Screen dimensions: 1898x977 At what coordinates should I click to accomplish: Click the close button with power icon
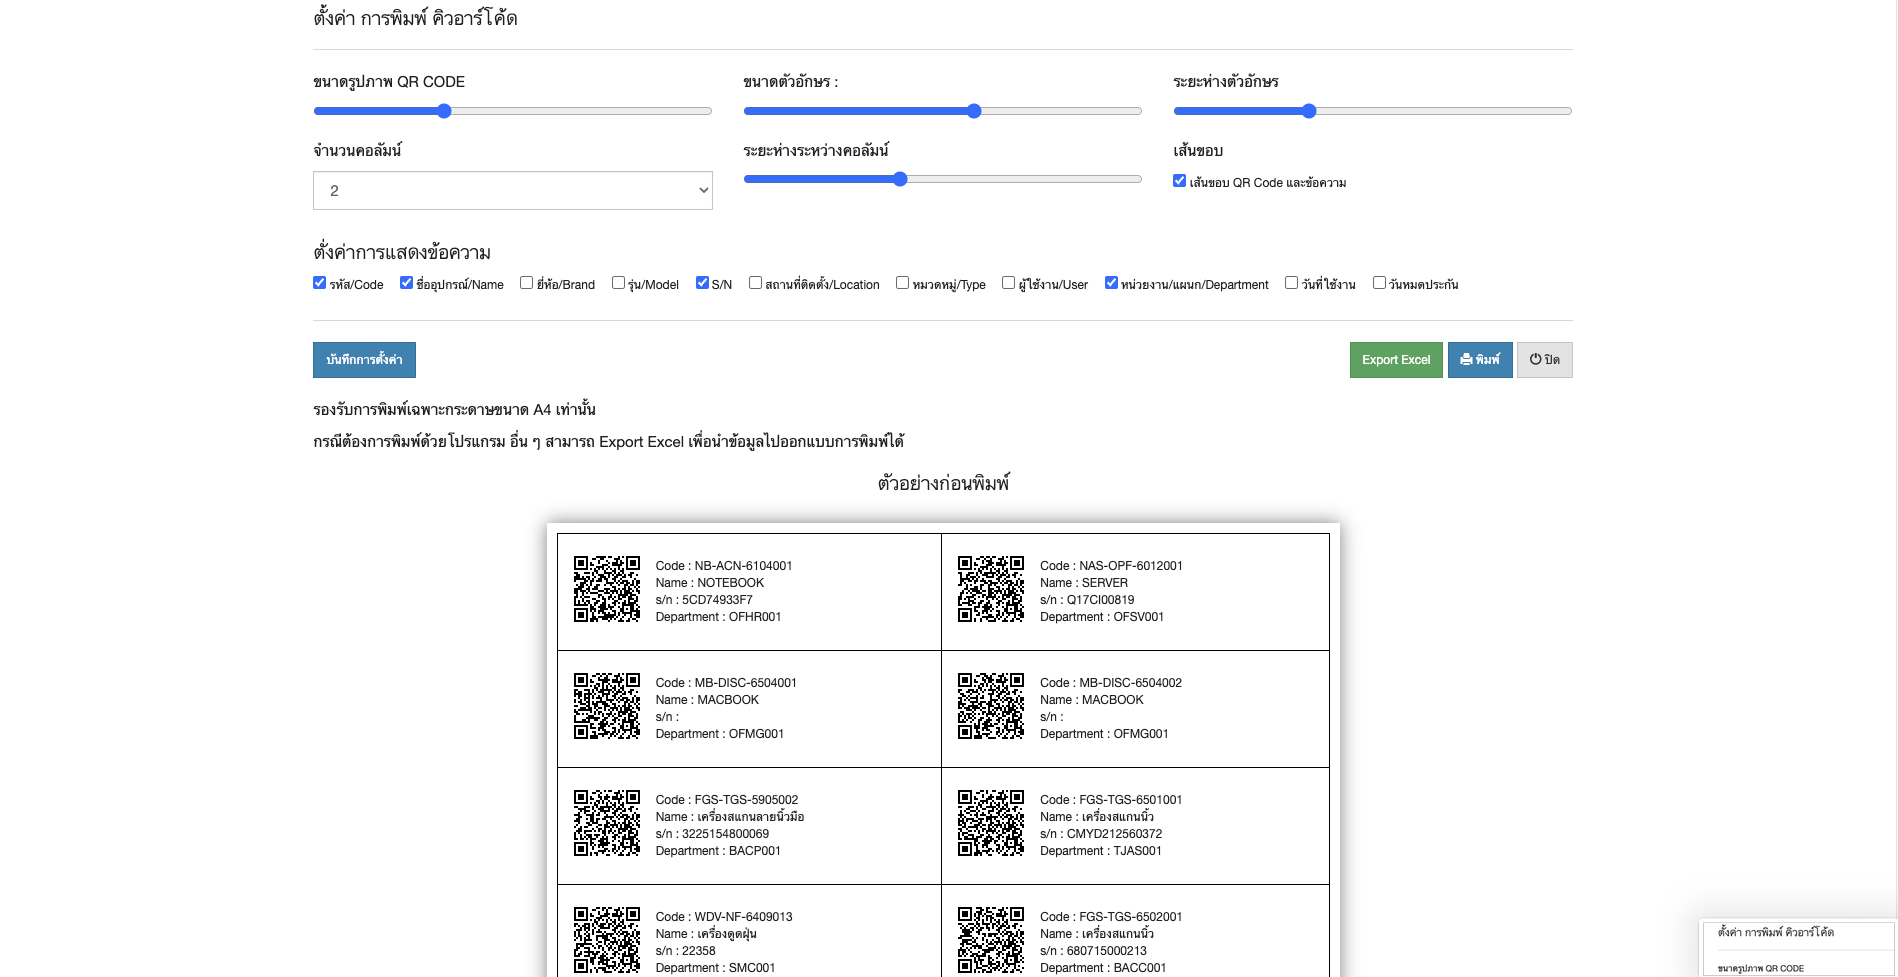(1544, 360)
